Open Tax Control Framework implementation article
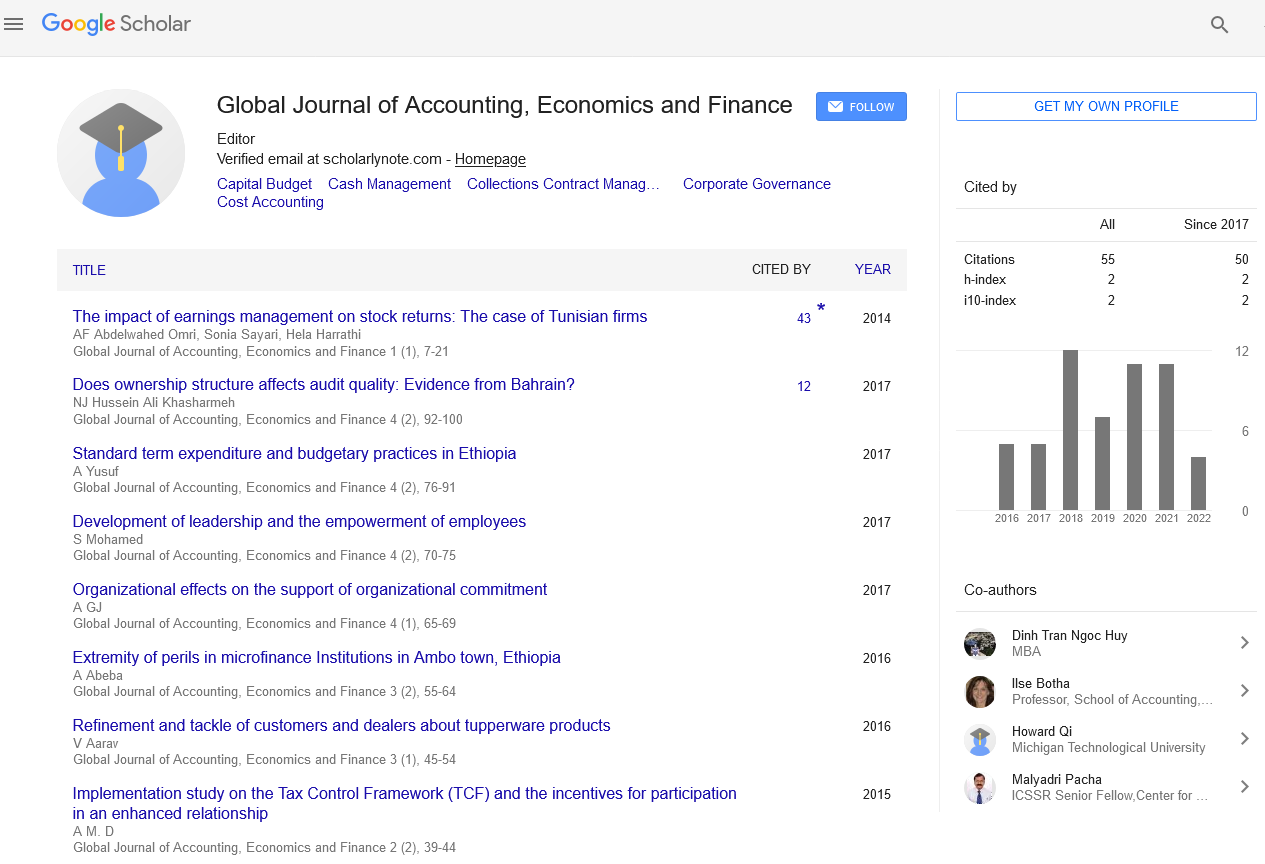 coord(405,803)
